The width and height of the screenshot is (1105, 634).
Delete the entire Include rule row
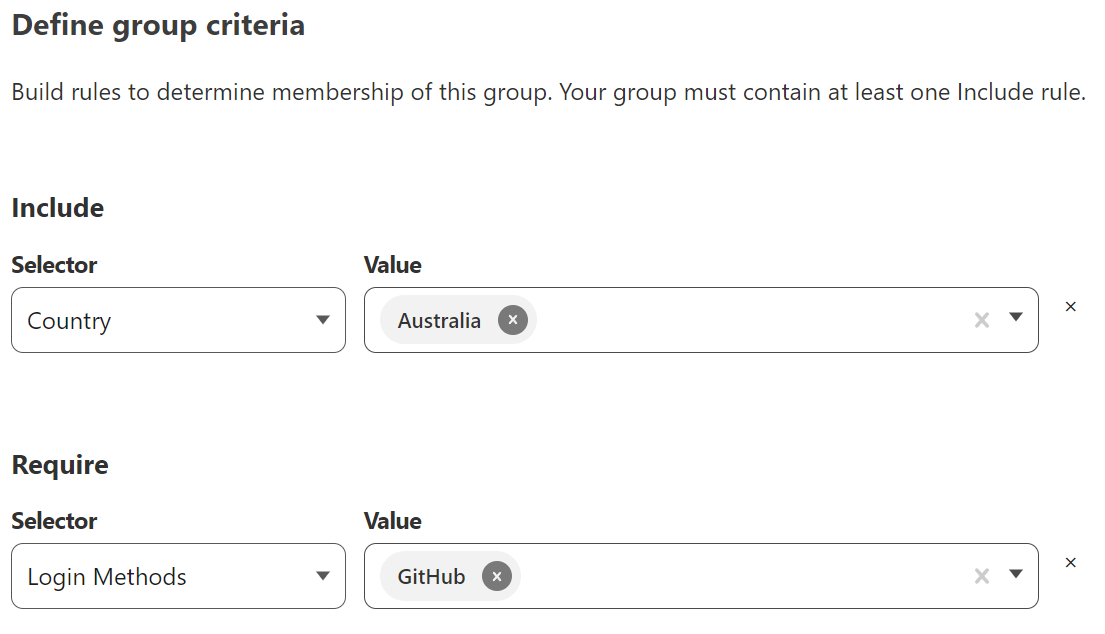point(1070,306)
